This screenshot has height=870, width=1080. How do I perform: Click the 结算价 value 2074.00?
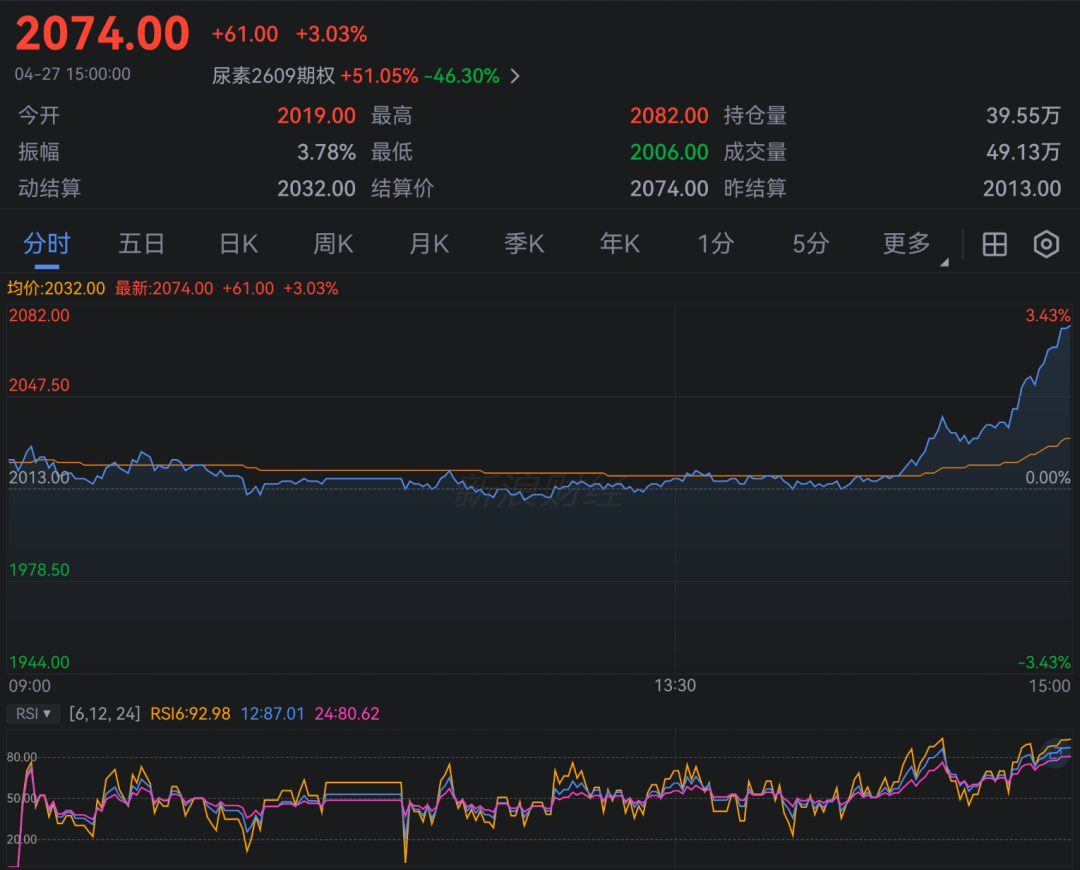669,189
